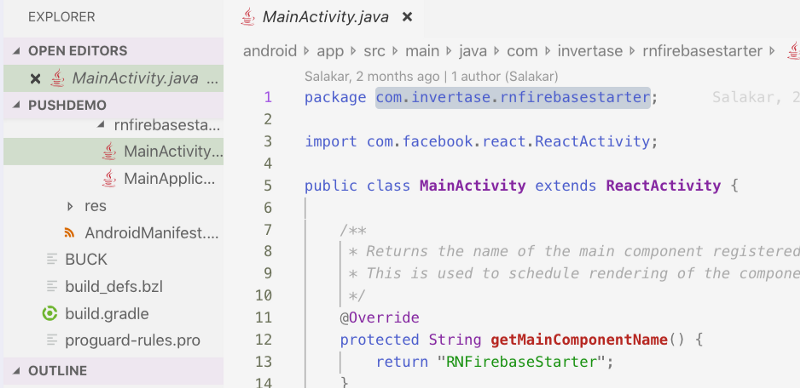Open proguard-rules.pro file

point(113,340)
